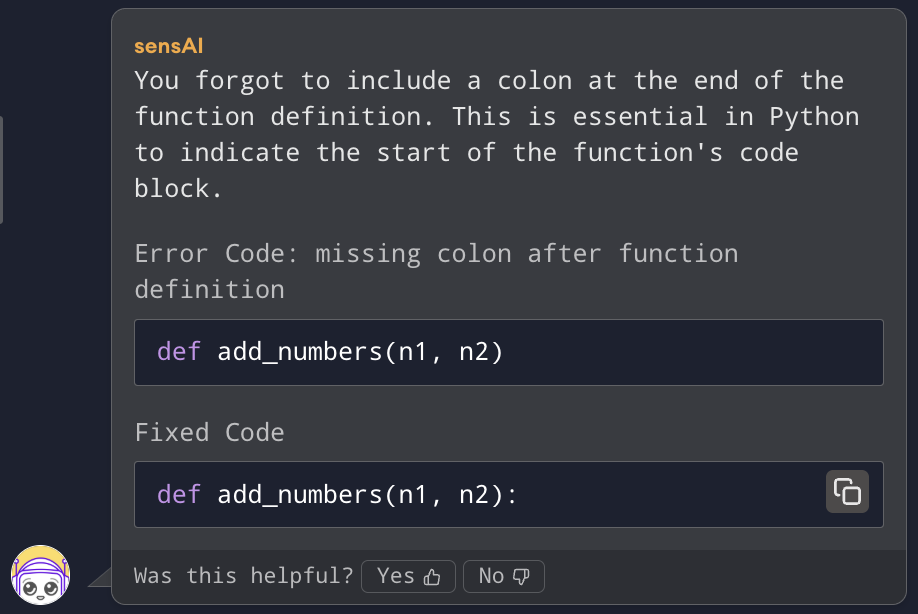918x614 pixels.
Task: Click the thumbs down icon
Action: (x=521, y=577)
